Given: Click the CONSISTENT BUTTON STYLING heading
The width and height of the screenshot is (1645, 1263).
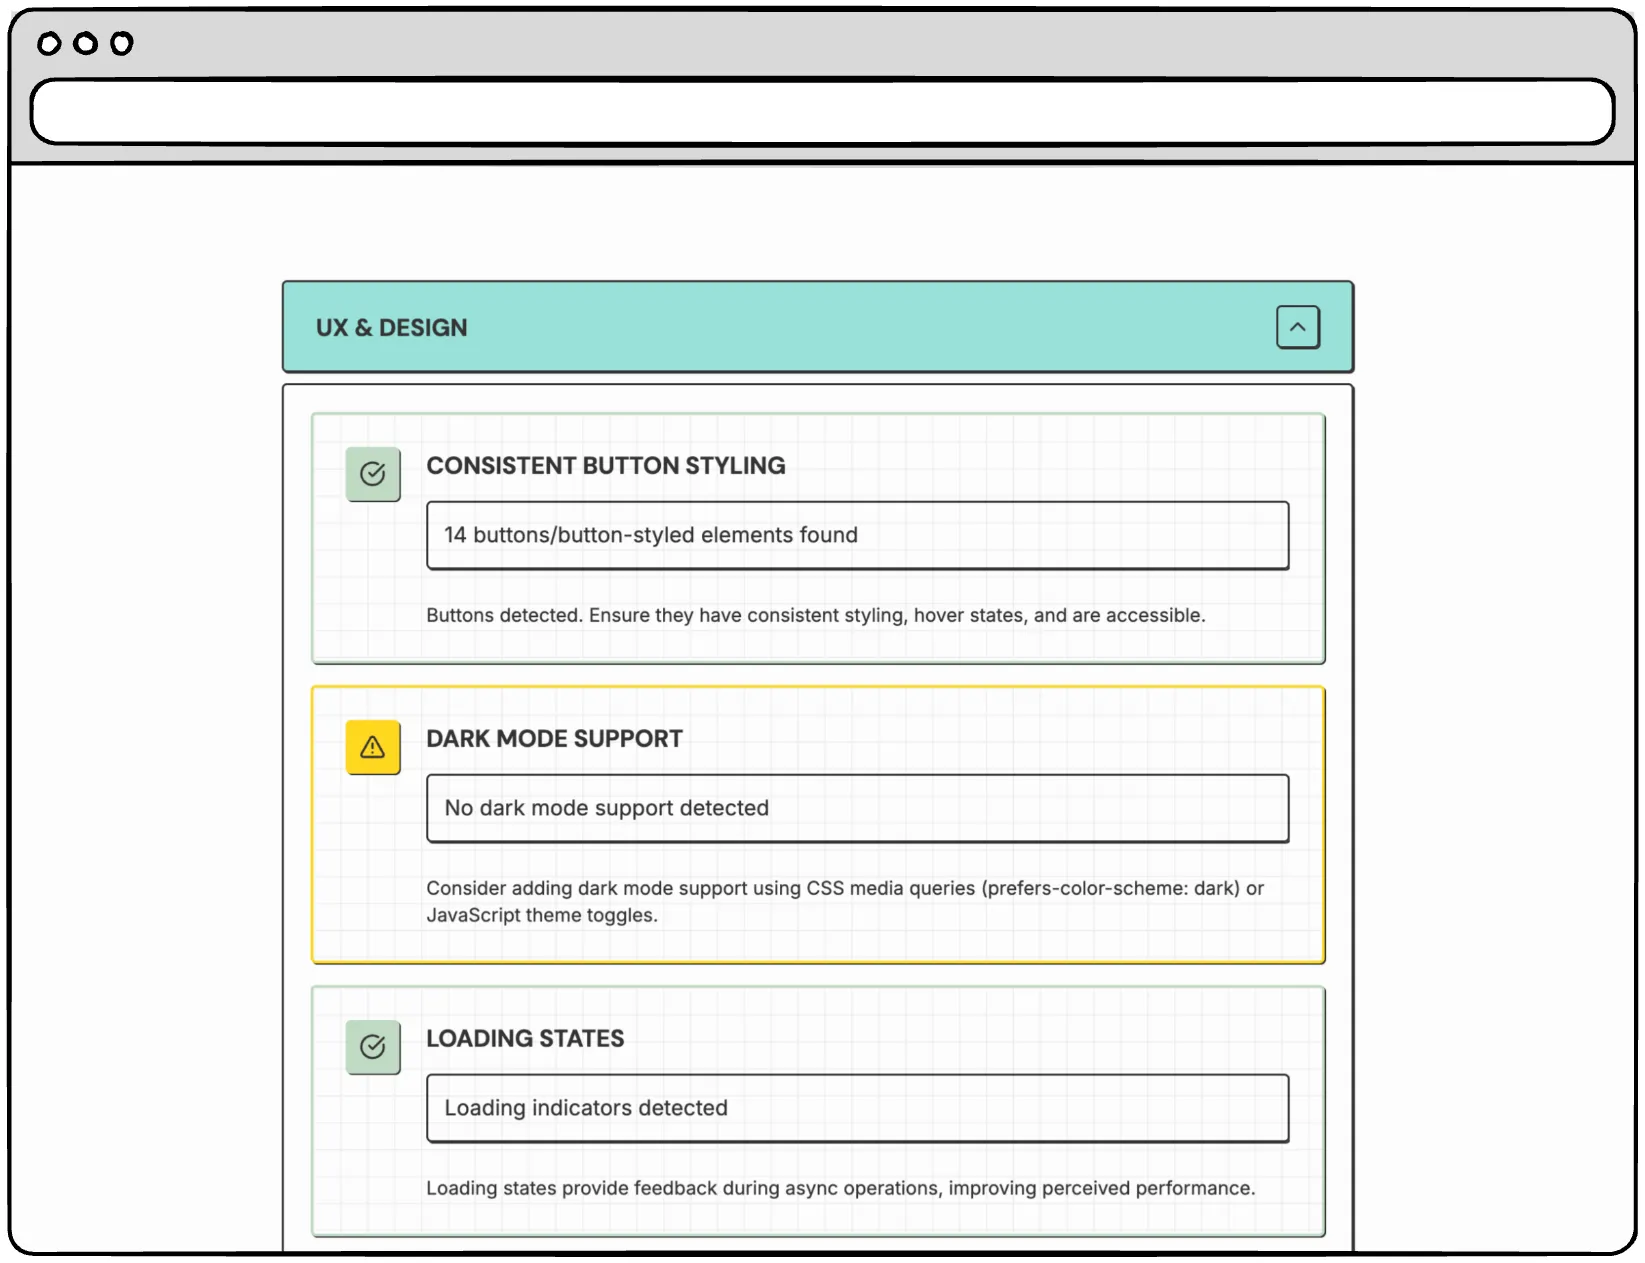Looking at the screenshot, I should click(x=606, y=466).
